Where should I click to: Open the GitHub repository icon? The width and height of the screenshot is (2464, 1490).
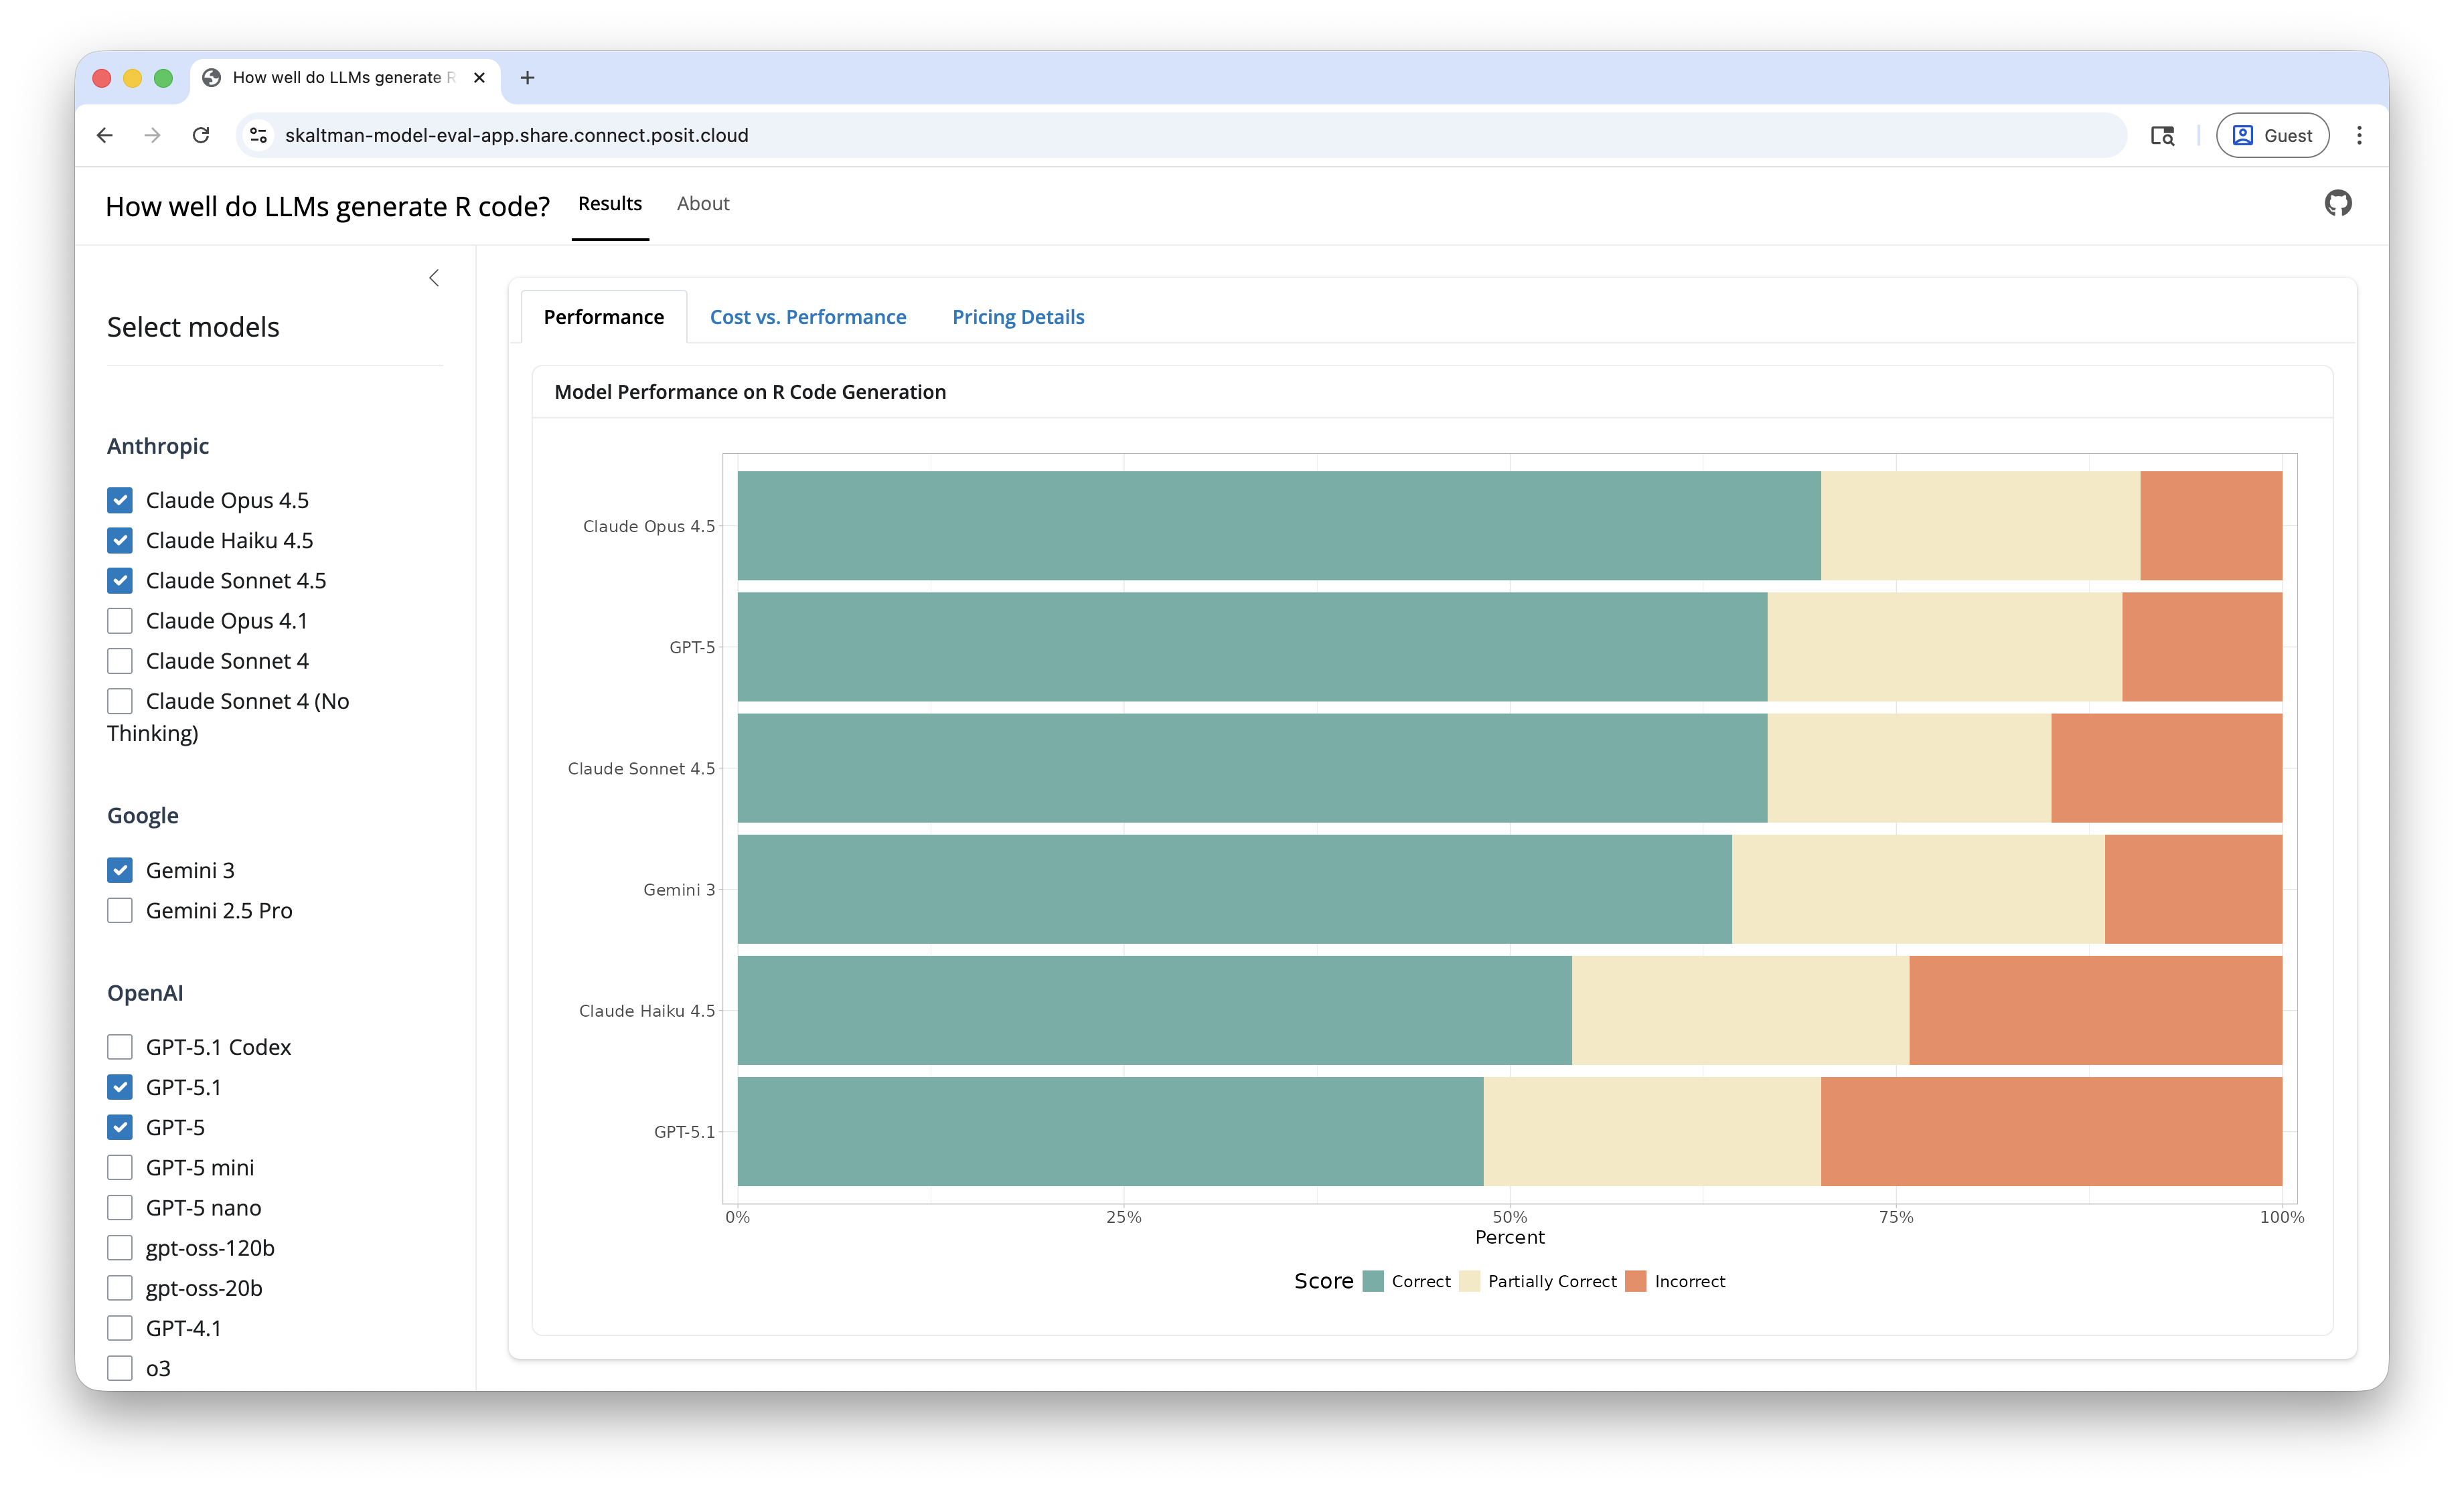tap(2337, 204)
